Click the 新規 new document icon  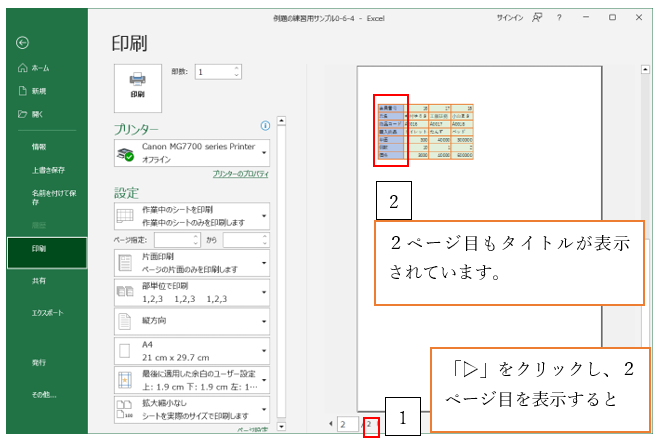coord(22,91)
